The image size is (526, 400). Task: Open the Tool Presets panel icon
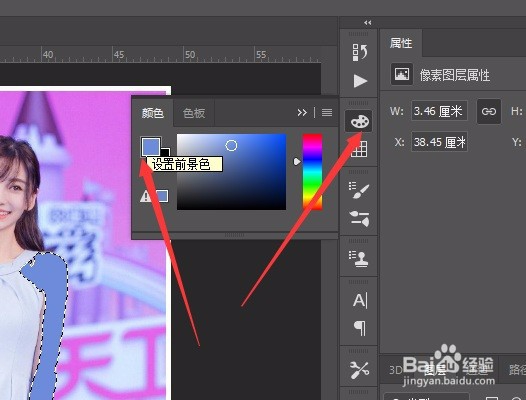pos(359,370)
